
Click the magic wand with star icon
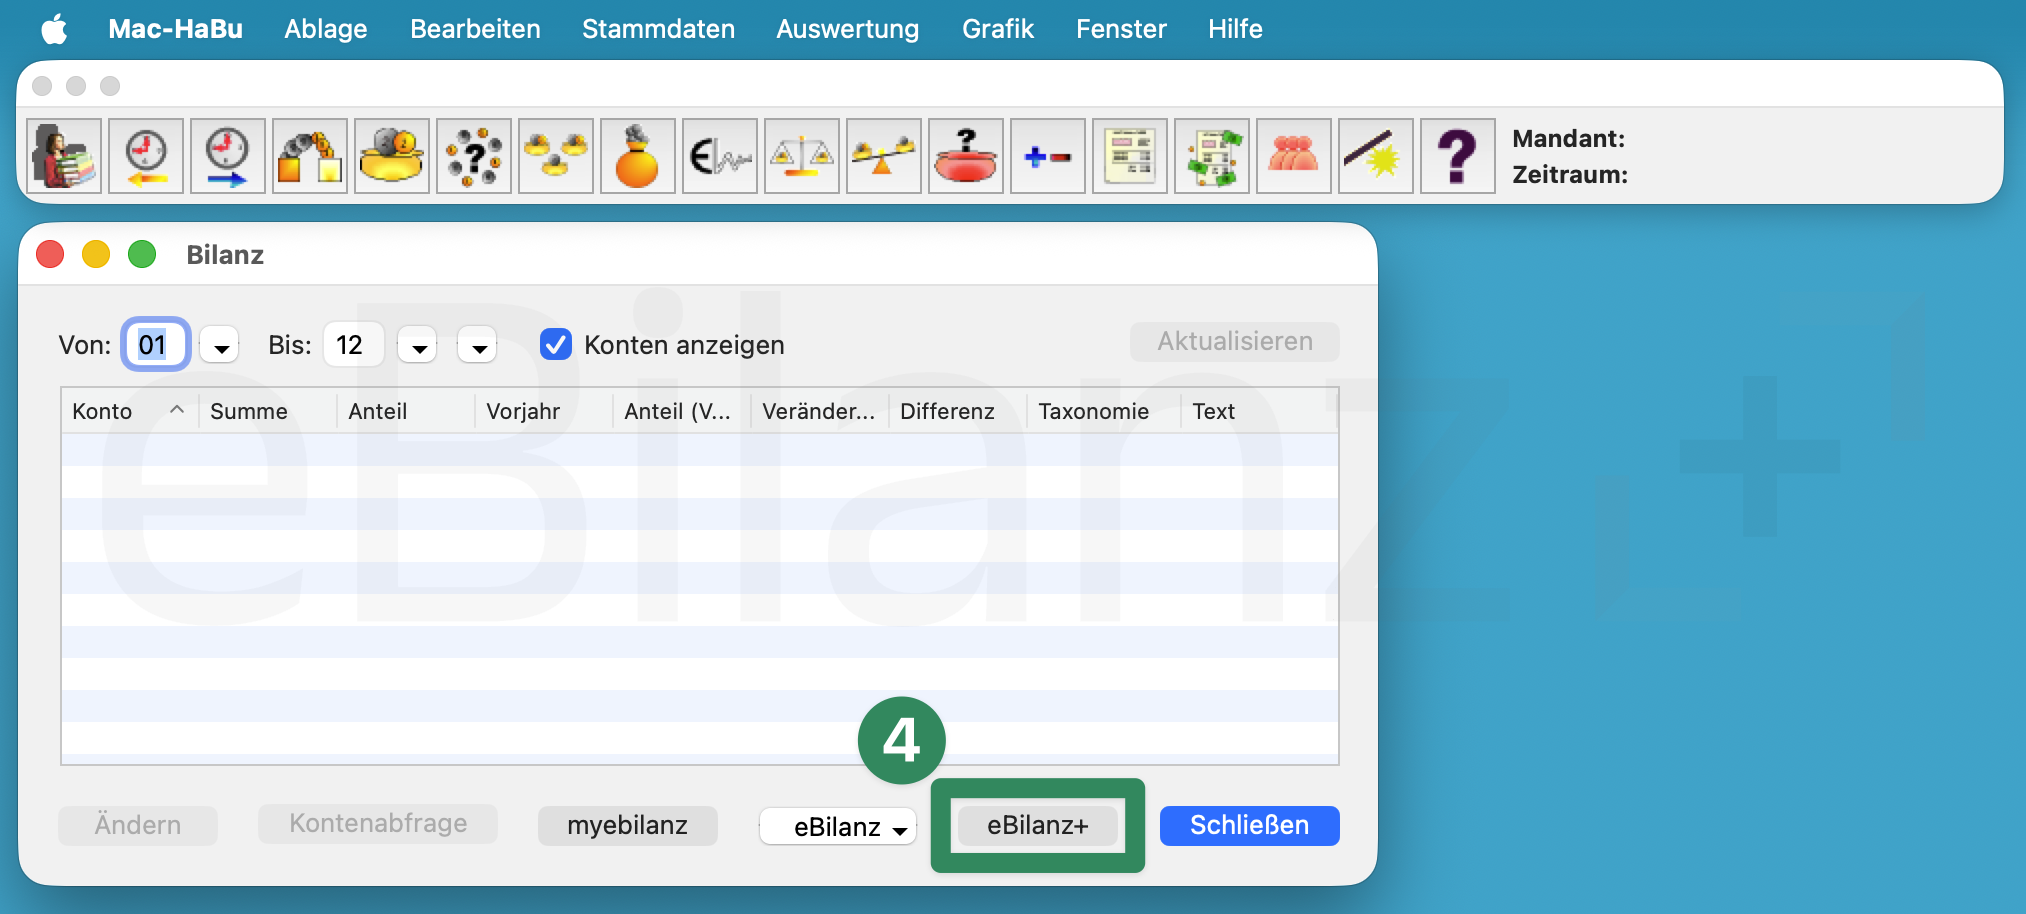[1376, 156]
